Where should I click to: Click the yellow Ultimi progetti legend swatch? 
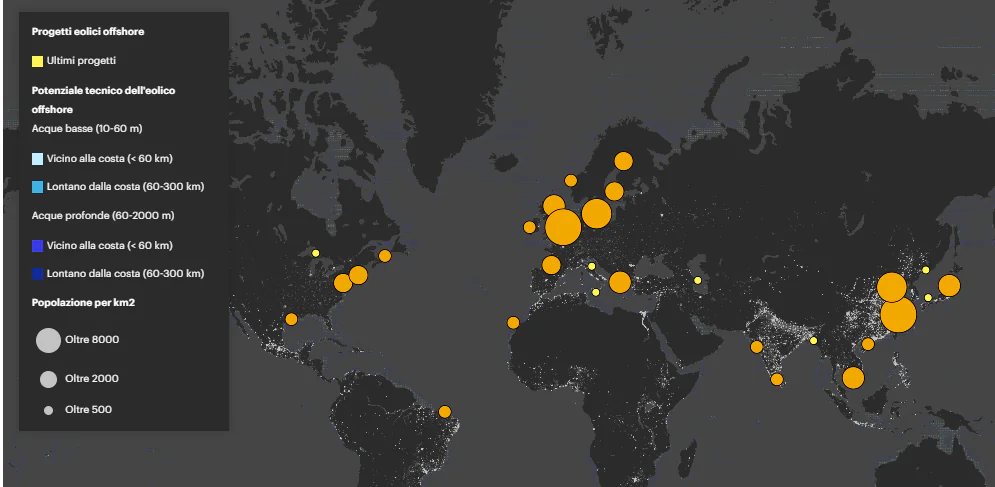pos(37,61)
